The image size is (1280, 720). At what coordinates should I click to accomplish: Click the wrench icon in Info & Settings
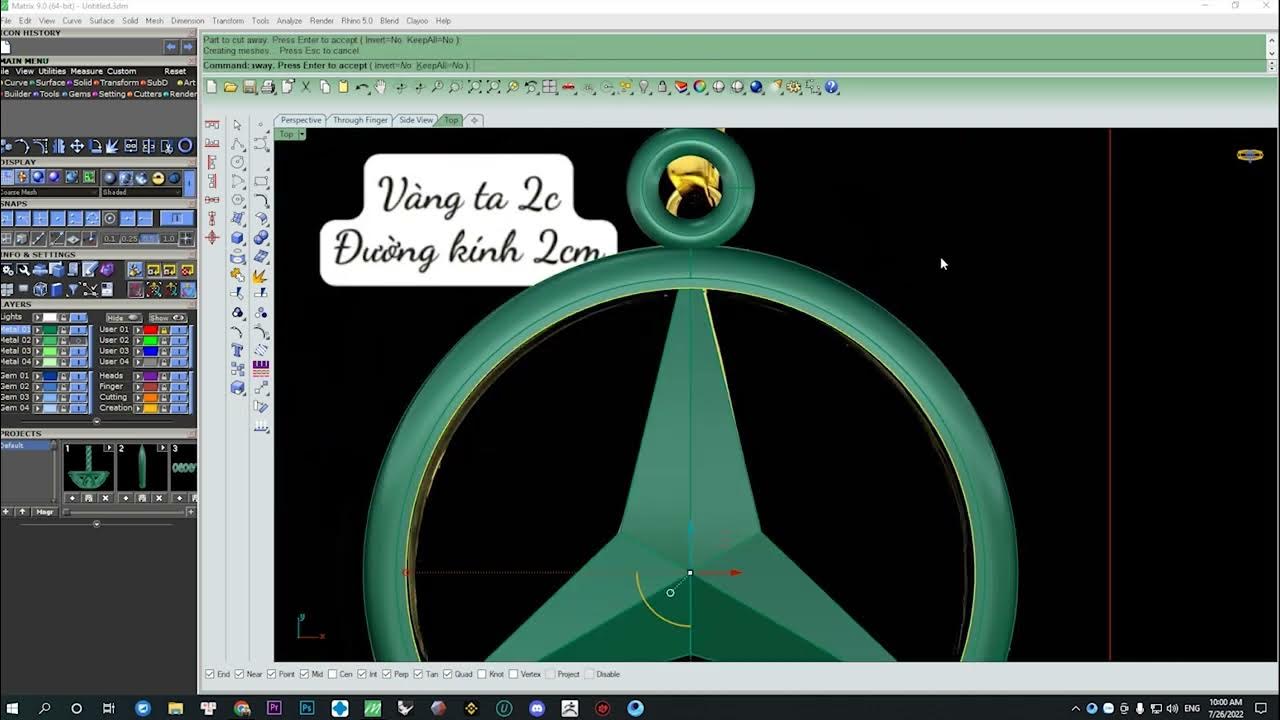23,270
